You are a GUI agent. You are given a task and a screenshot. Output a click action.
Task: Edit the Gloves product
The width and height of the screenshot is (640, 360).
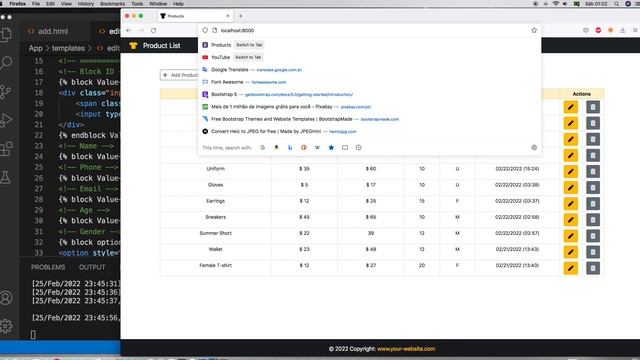click(571, 187)
